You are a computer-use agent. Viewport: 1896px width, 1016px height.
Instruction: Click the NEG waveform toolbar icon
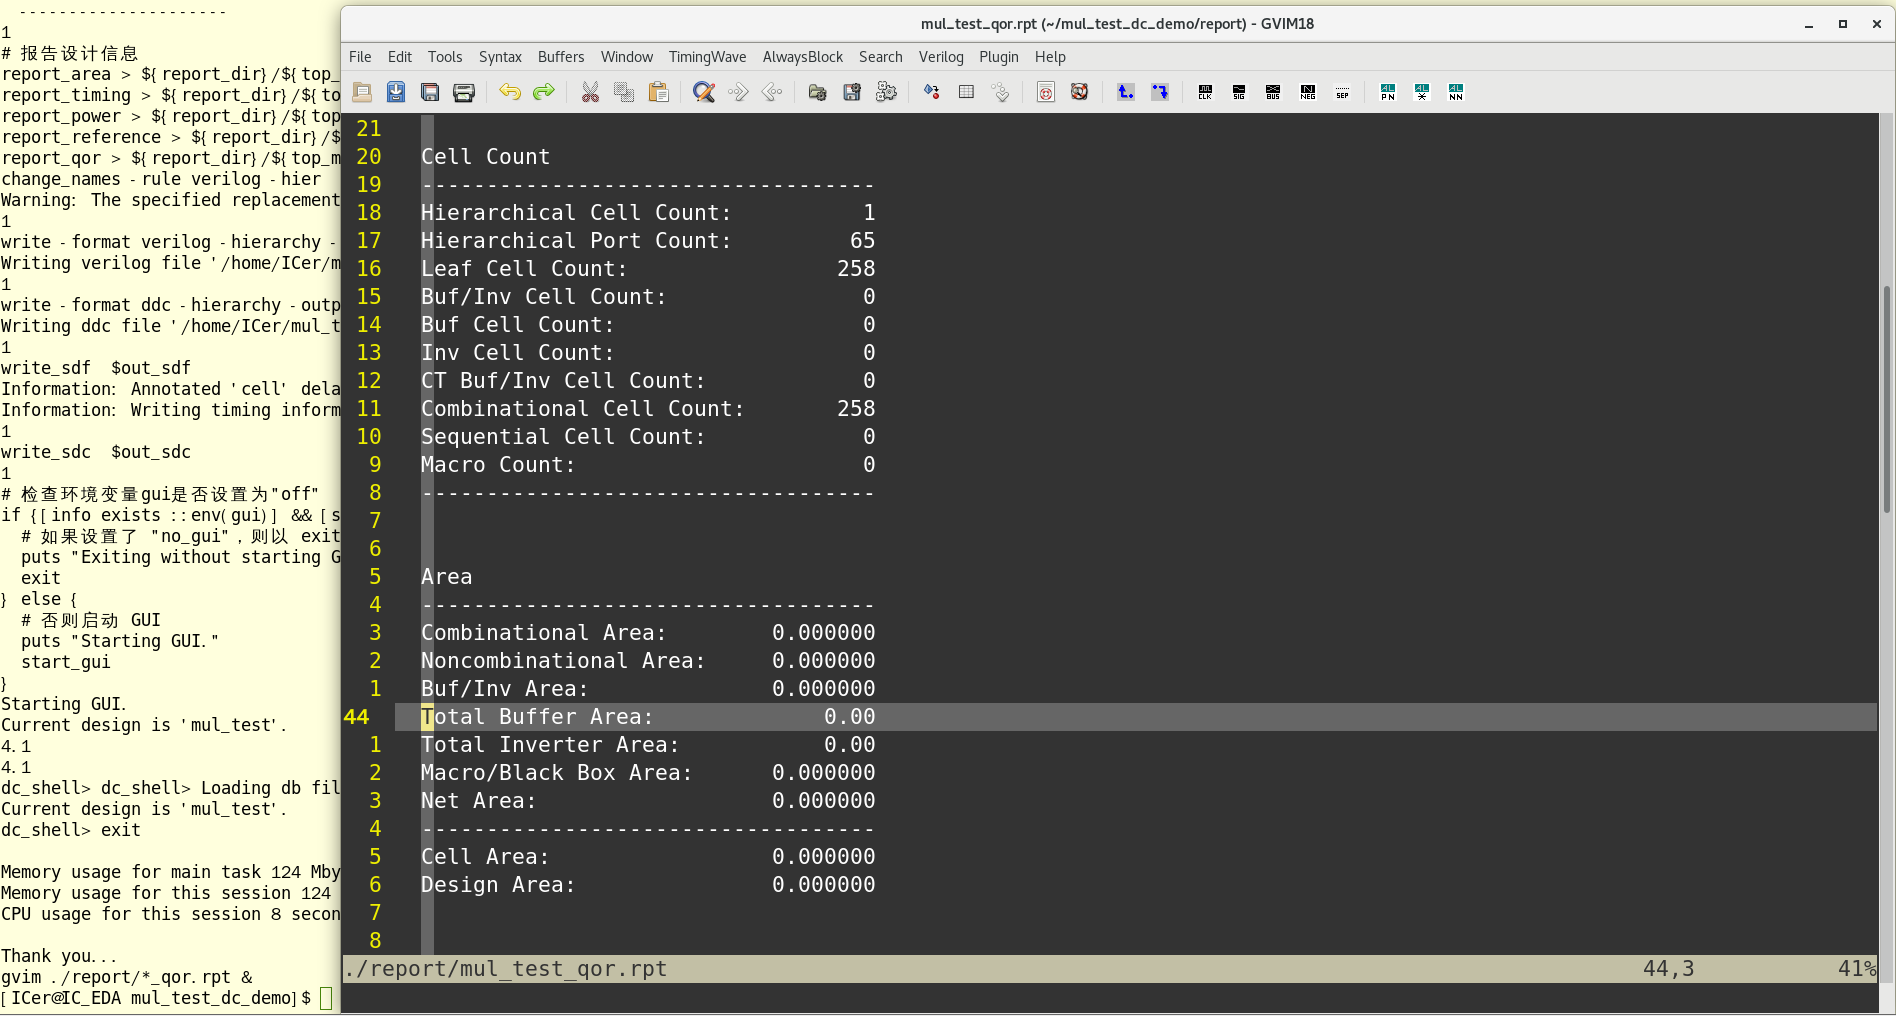tap(1308, 92)
